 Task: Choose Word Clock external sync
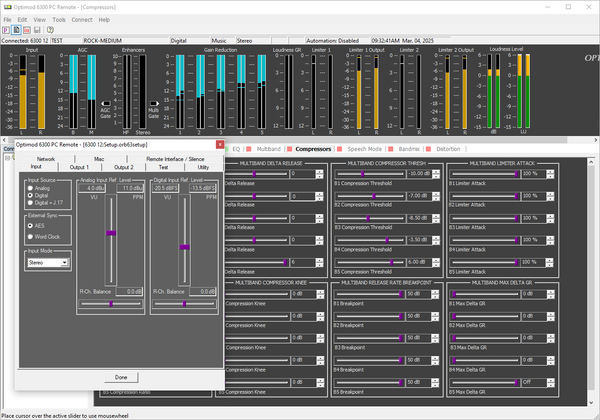(x=29, y=235)
